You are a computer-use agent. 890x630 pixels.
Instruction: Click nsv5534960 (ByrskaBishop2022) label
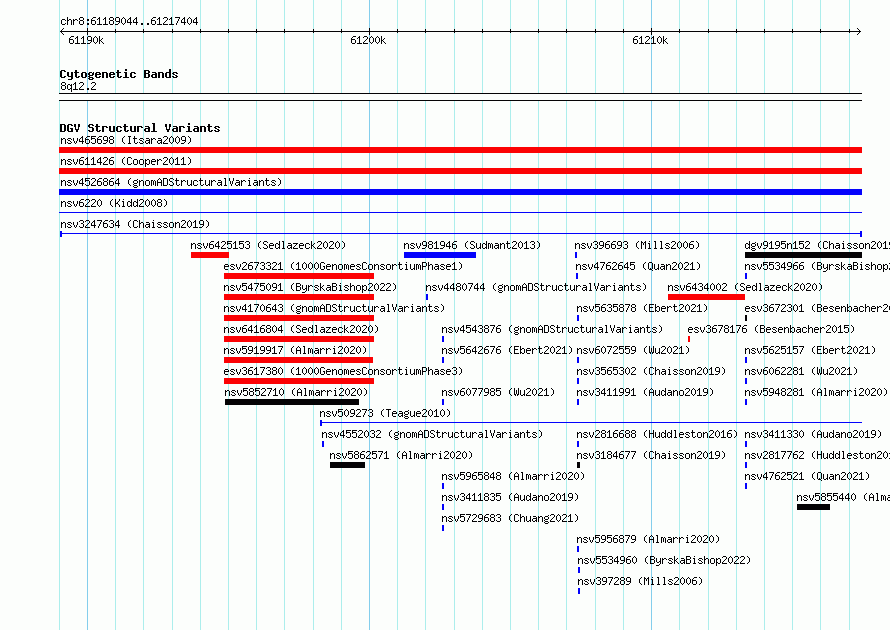(664, 560)
